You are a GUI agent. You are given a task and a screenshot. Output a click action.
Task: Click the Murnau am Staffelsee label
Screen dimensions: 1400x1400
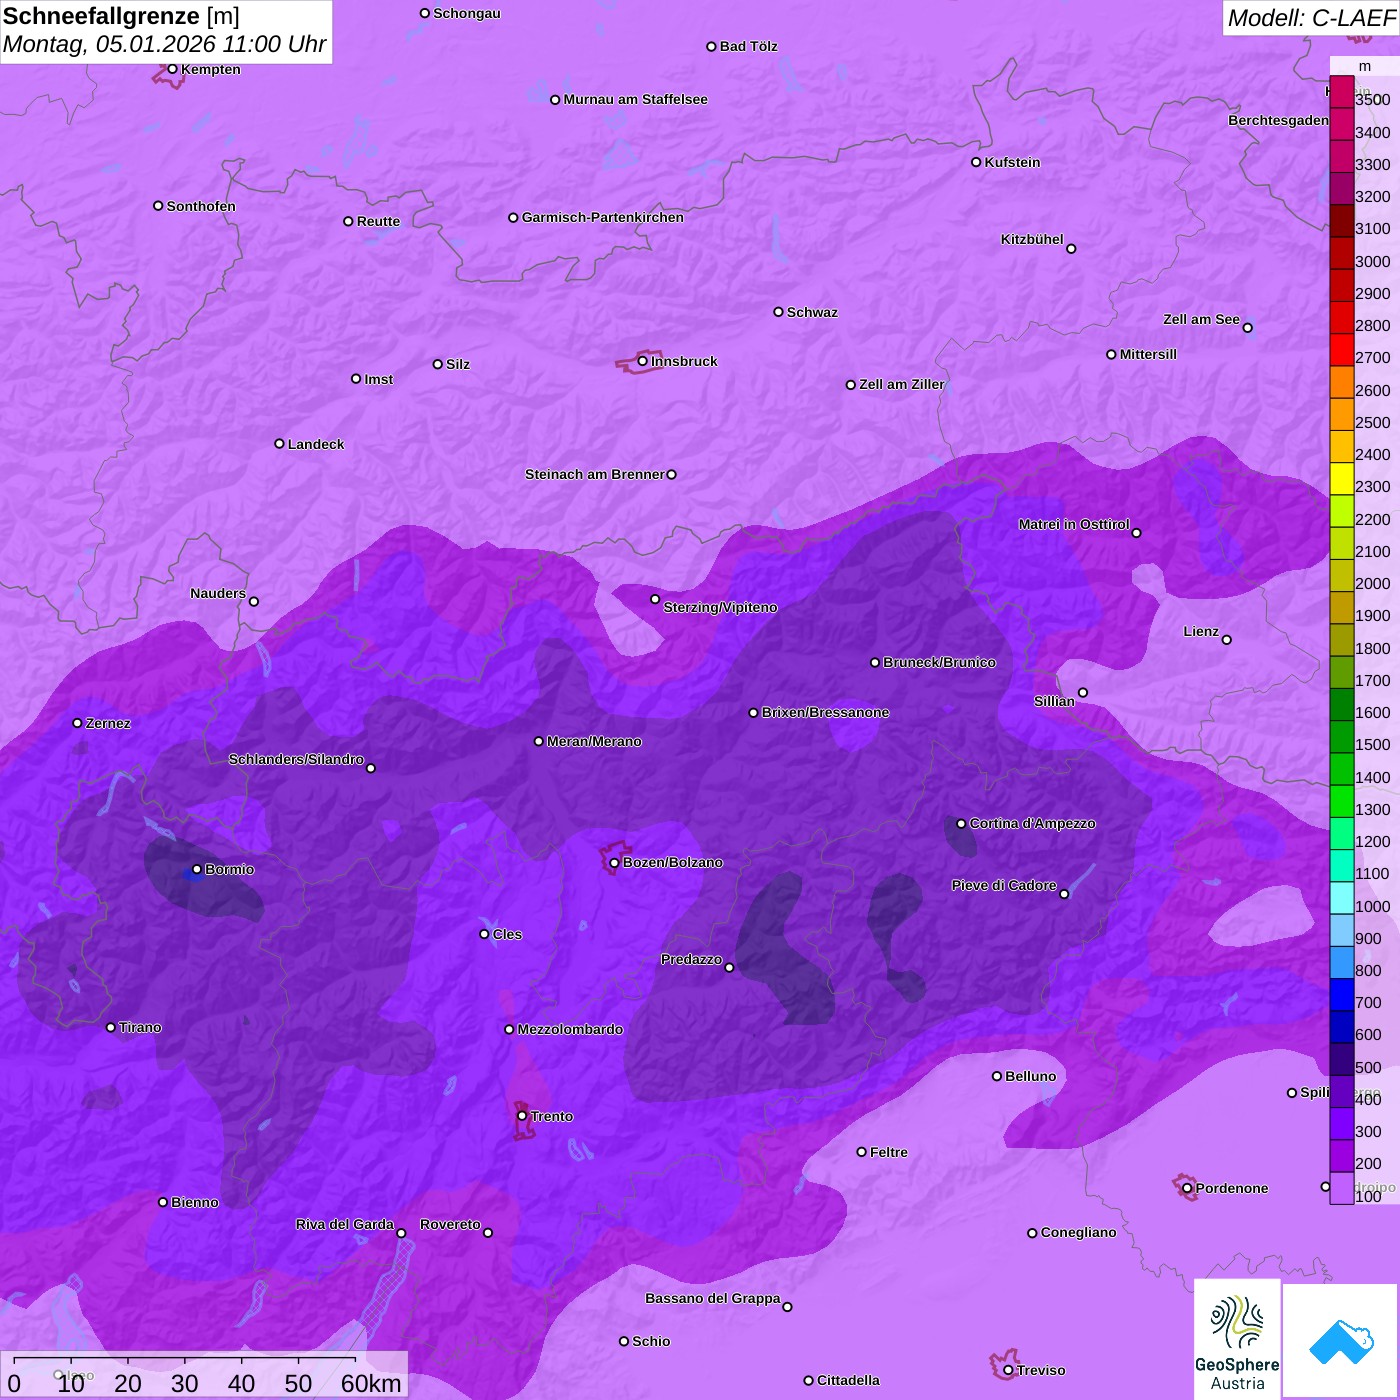click(x=635, y=99)
